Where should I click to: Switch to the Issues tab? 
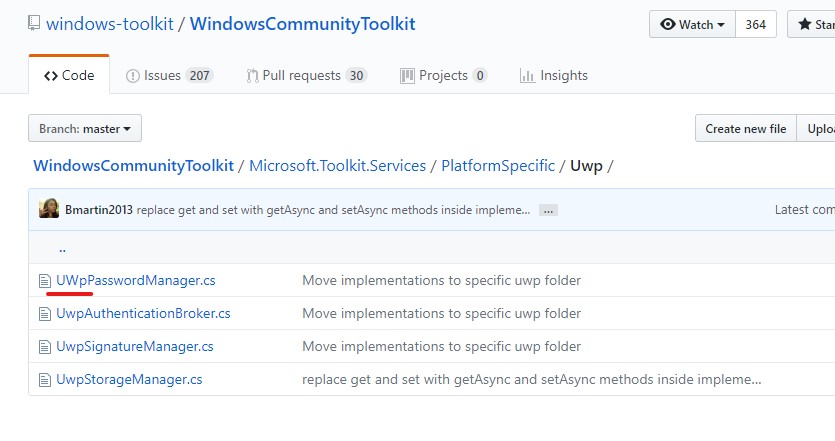(169, 76)
